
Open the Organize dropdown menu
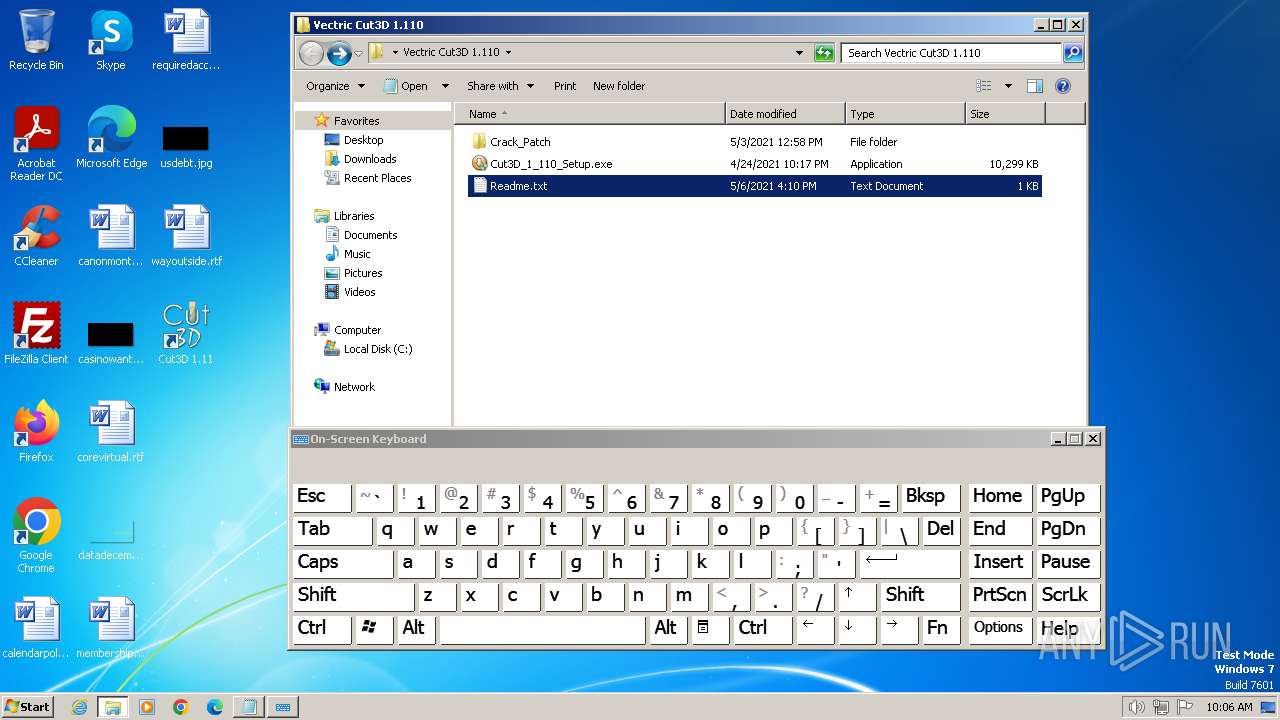click(335, 86)
